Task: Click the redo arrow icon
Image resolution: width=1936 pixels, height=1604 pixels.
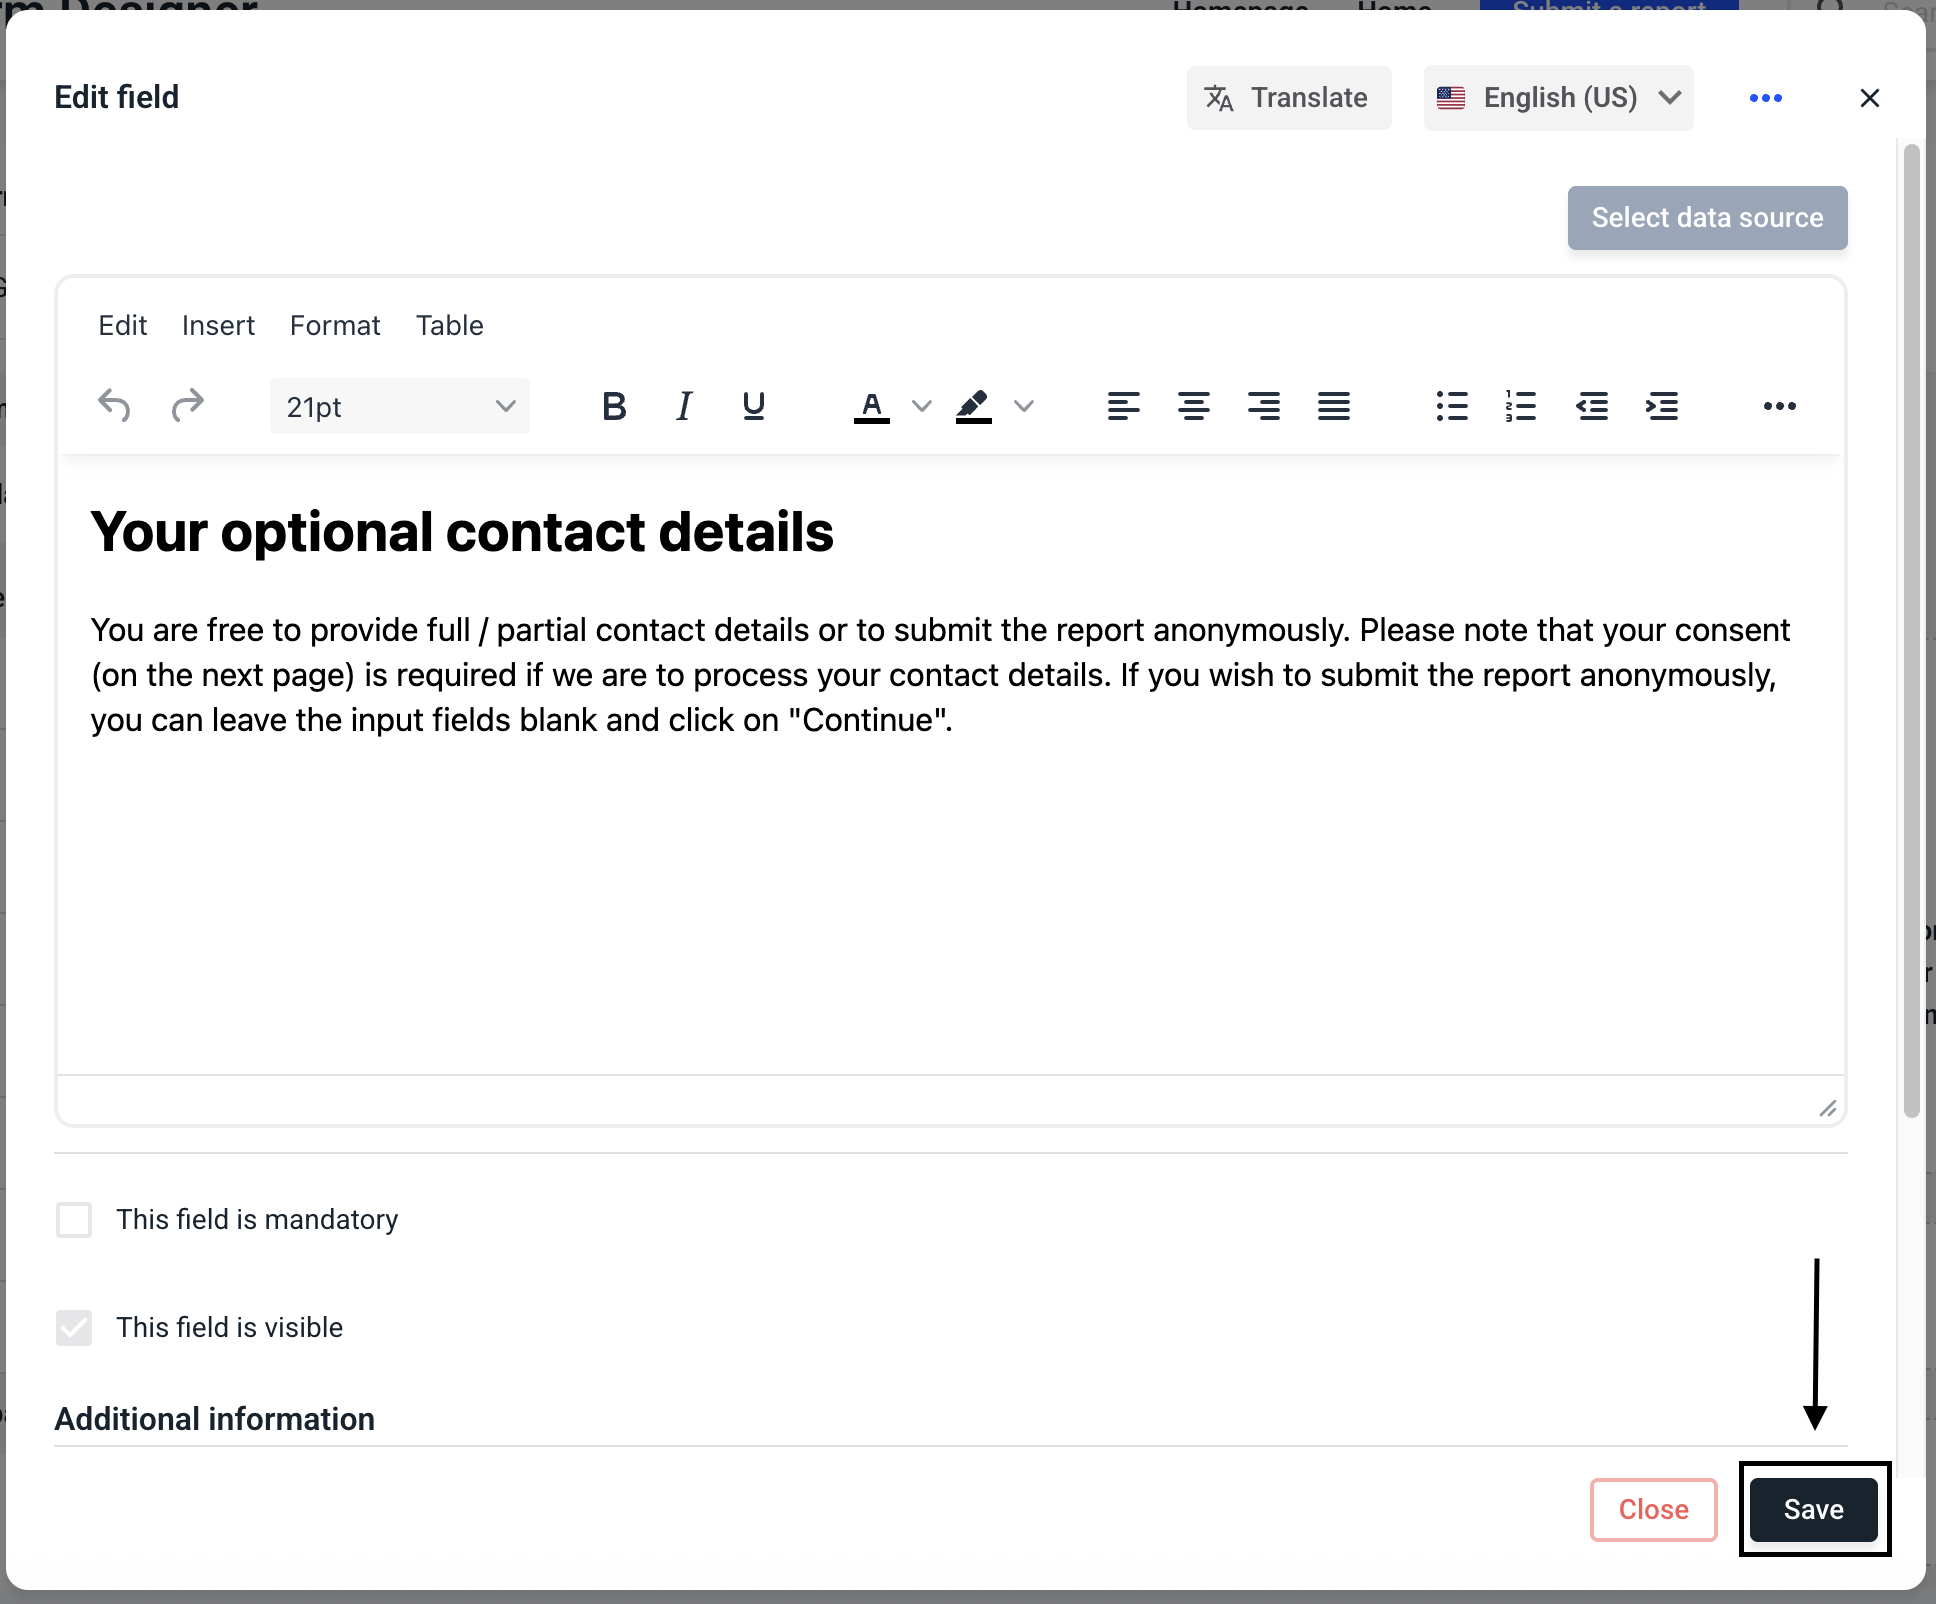Action: coord(187,406)
